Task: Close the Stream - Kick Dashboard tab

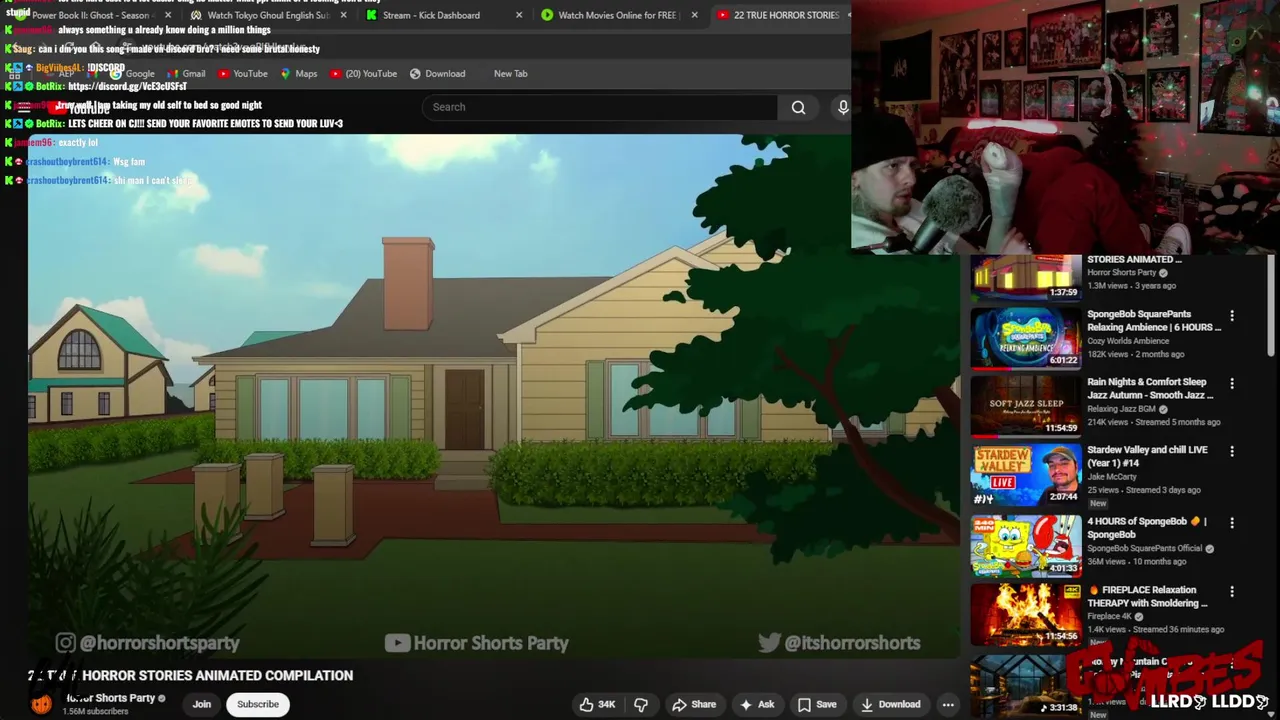Action: (519, 15)
